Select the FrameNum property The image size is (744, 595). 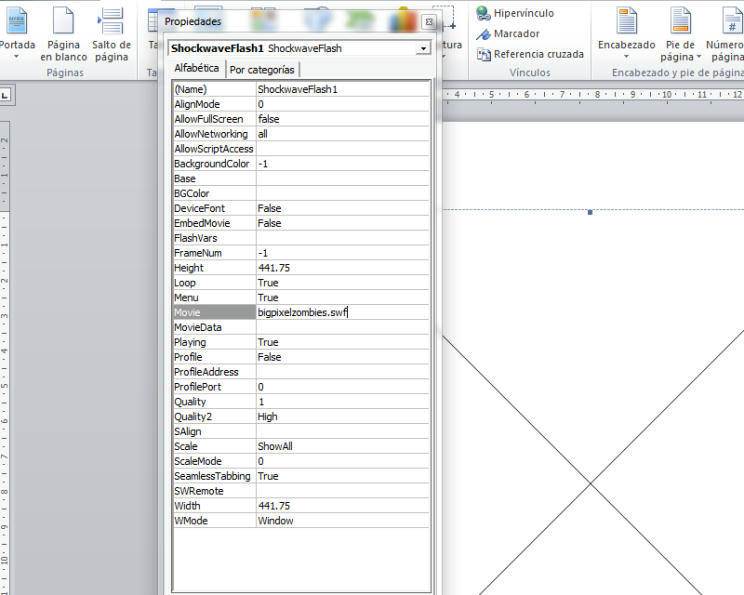214,253
